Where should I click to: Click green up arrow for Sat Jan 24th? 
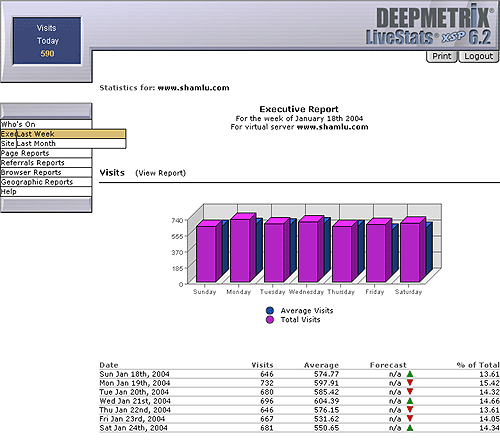410,427
